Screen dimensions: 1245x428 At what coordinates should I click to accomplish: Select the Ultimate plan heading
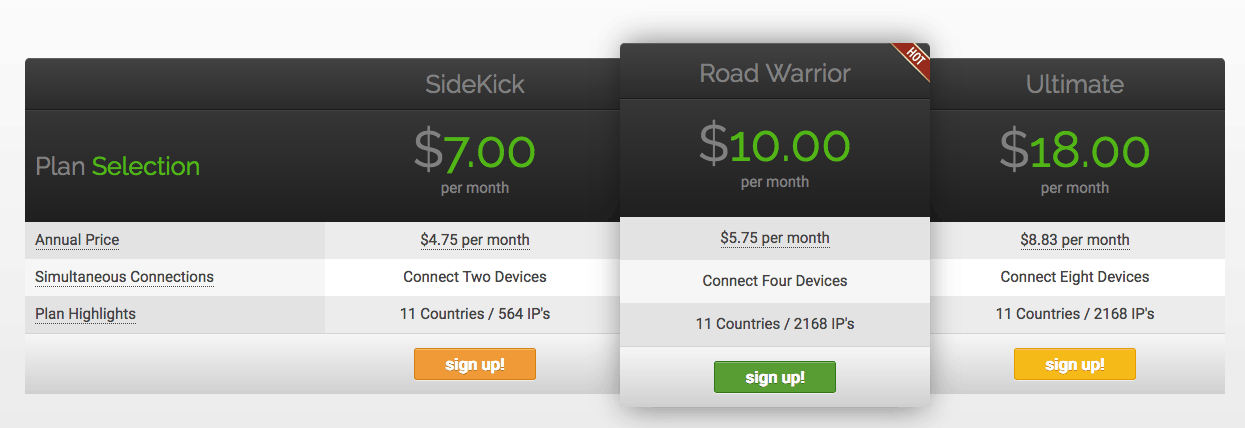pos(1075,85)
